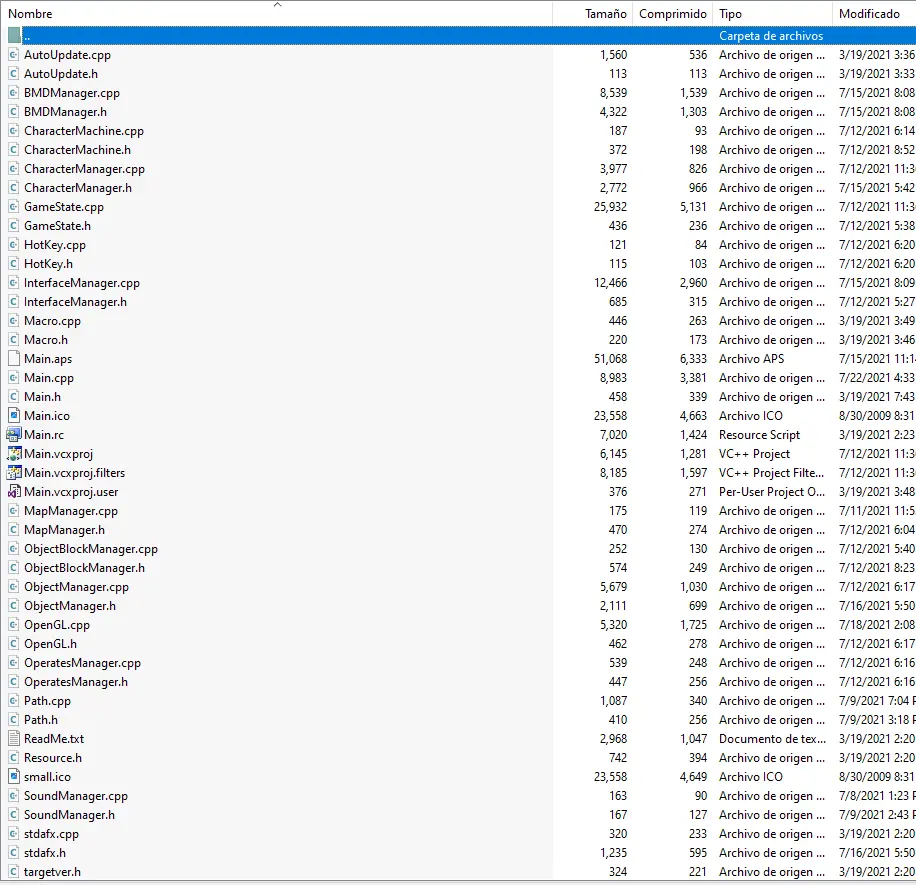Select the file name CharacterManager.cpp
The width and height of the screenshot is (916, 885).
[x=84, y=169]
